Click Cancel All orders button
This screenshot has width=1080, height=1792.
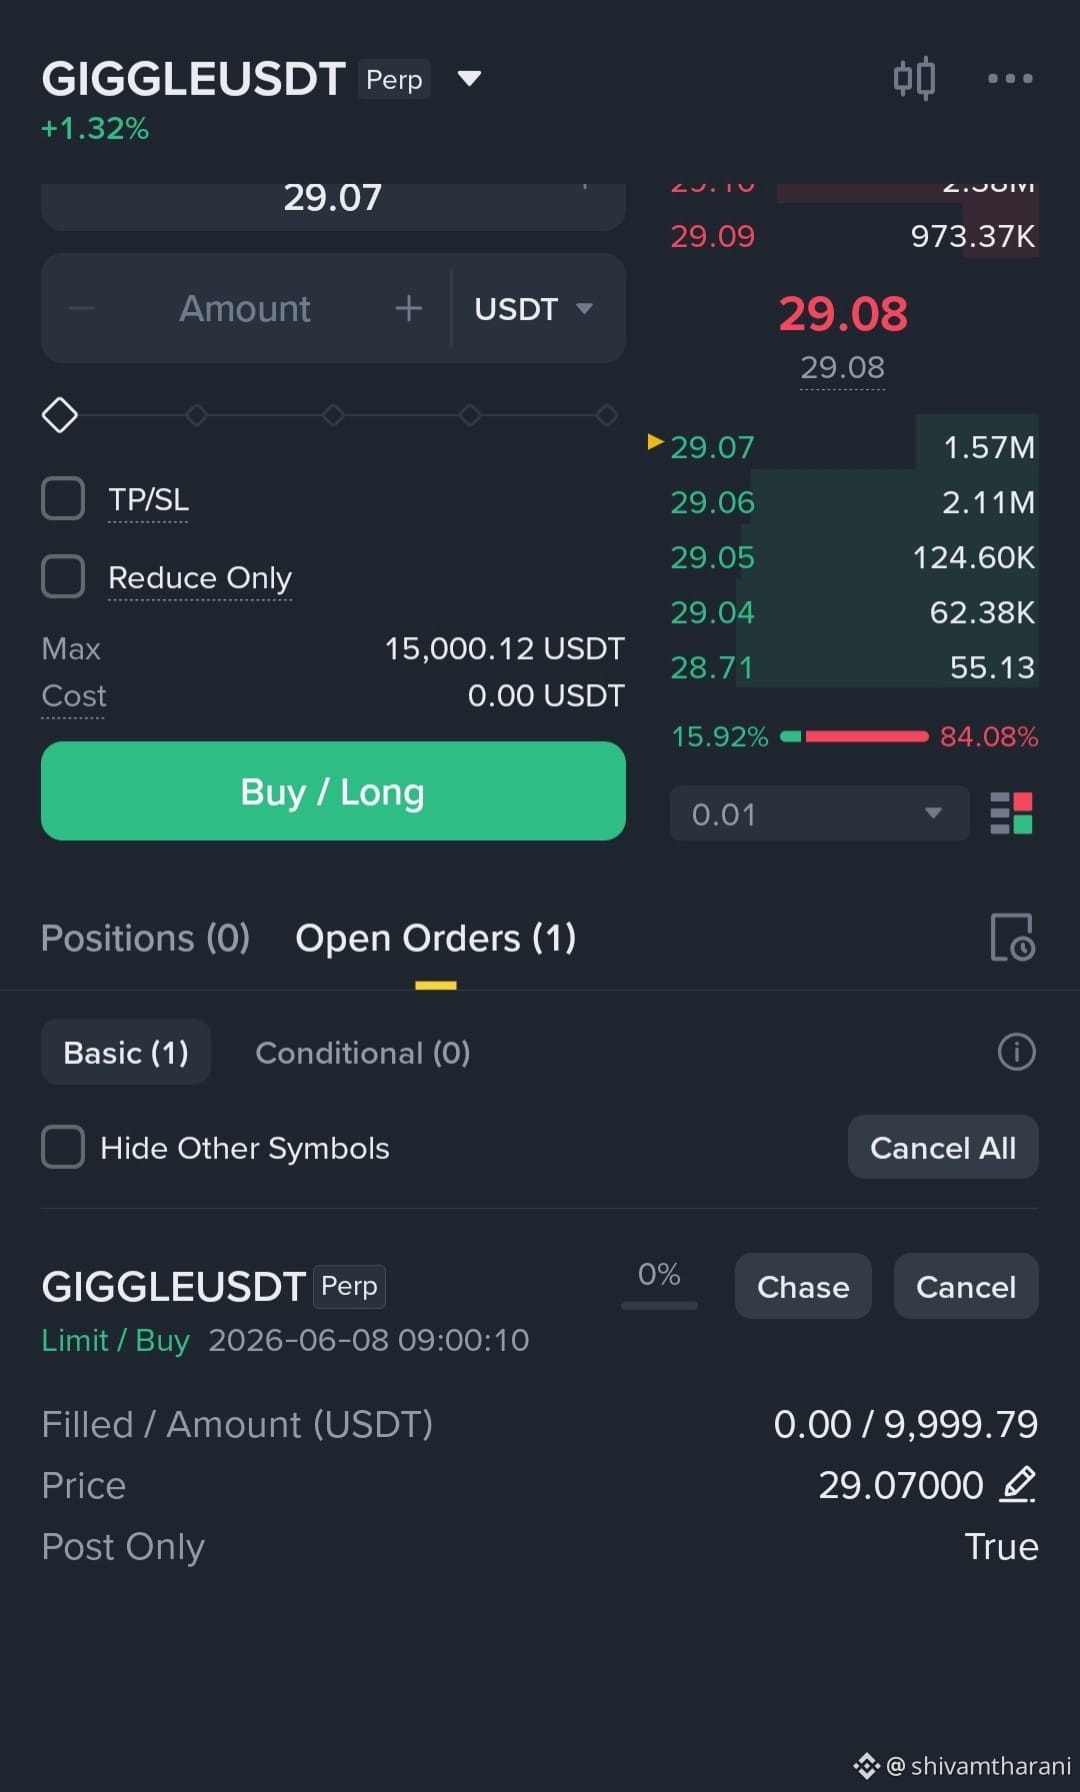coord(943,1147)
